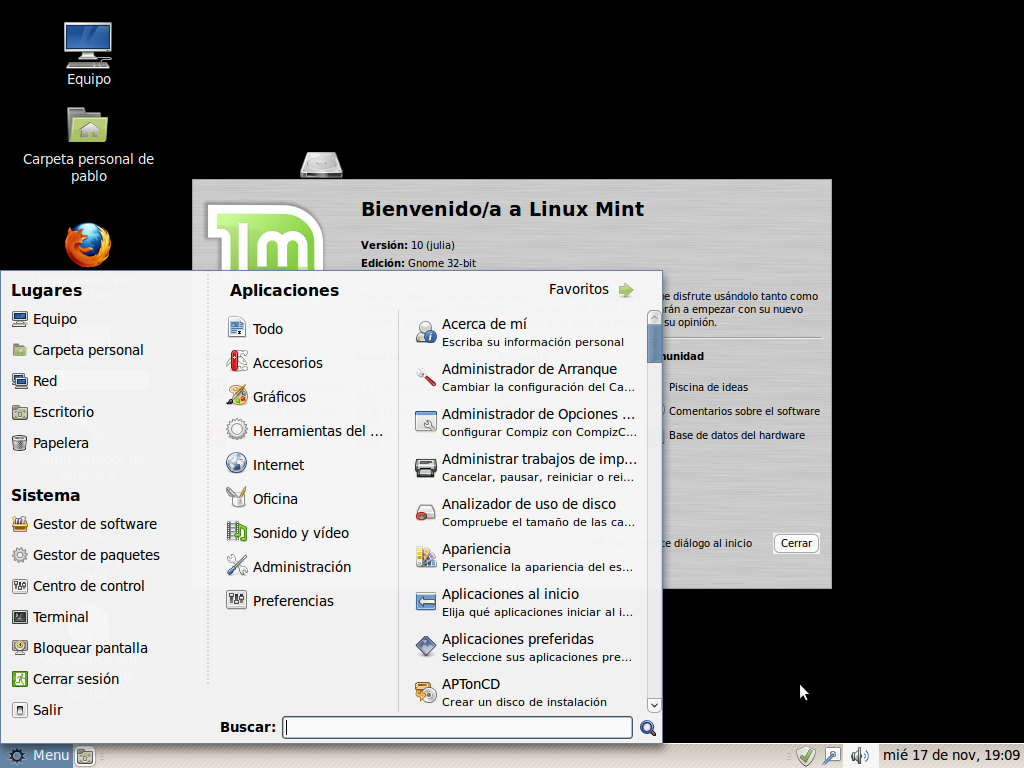Open the panel clock calendar
This screenshot has width=1024, height=768.
point(951,756)
